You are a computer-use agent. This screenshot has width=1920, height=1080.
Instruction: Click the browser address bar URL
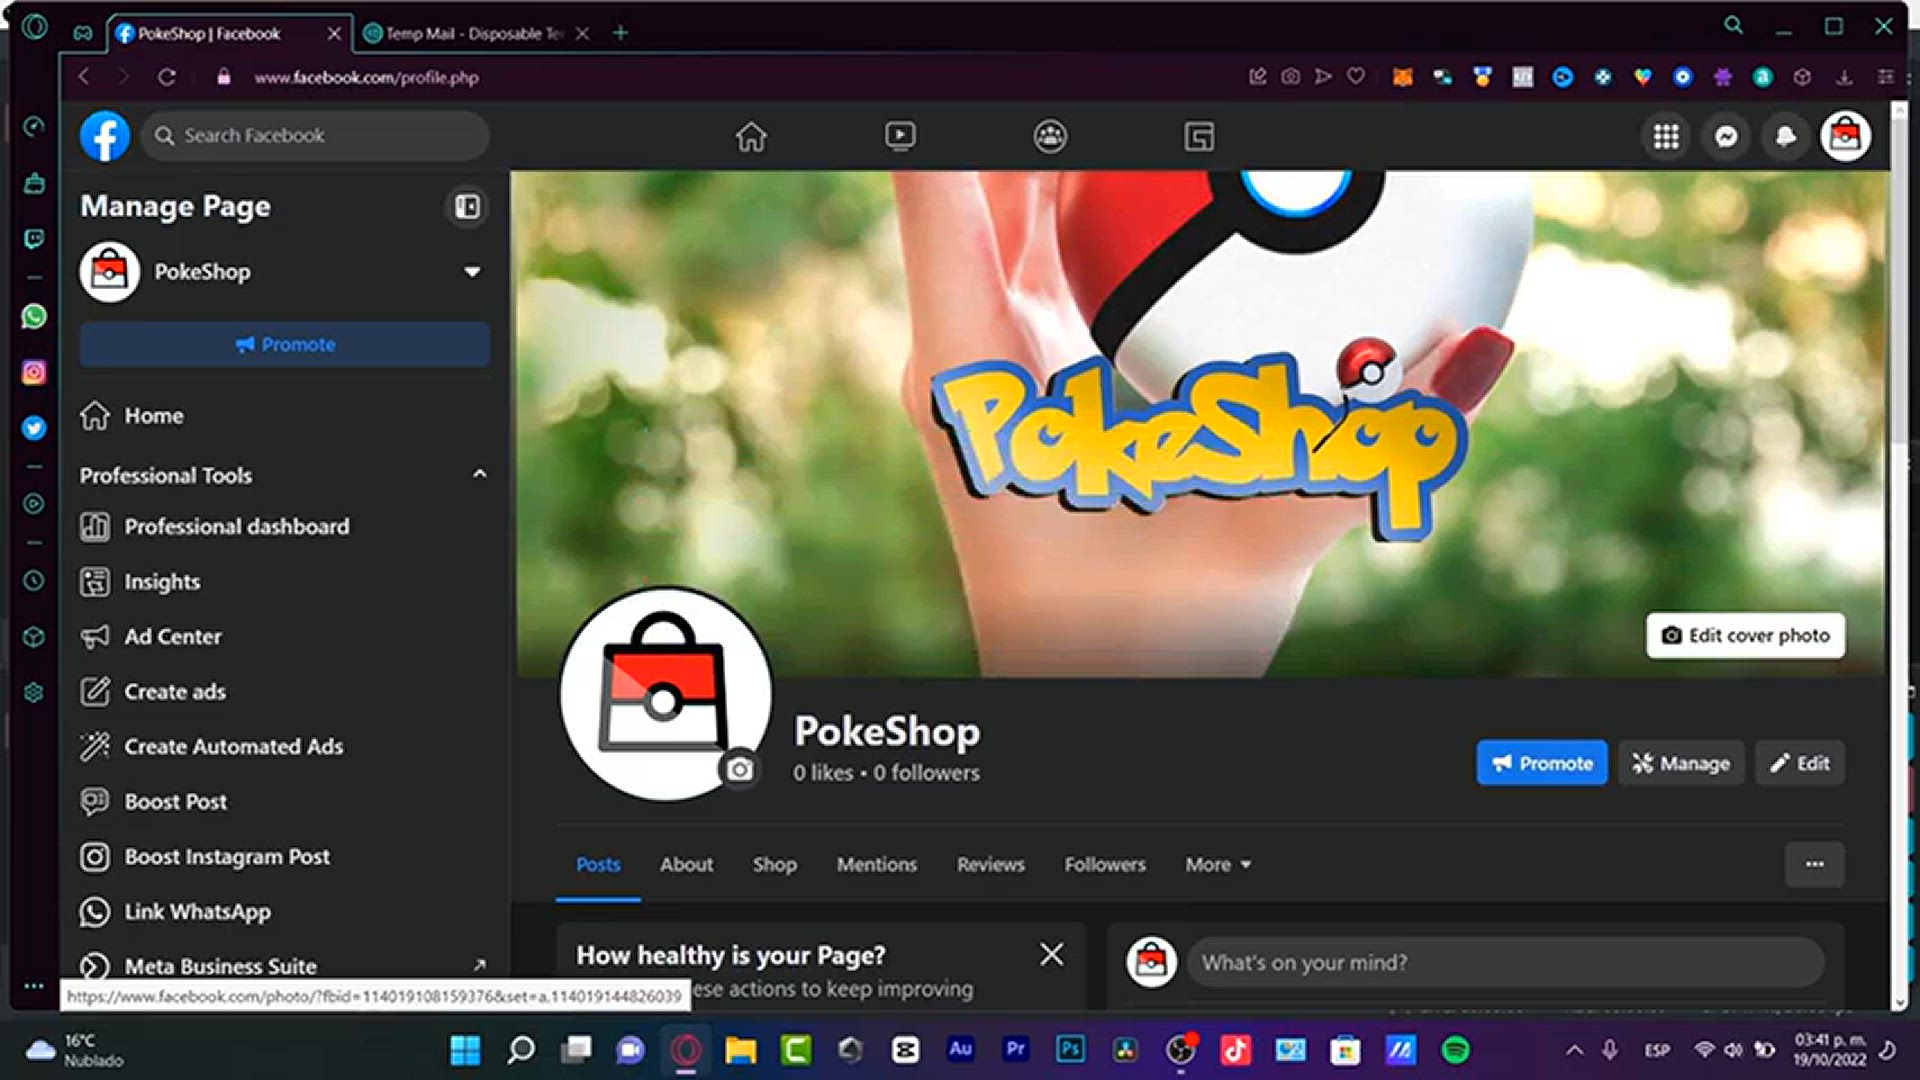366,77
